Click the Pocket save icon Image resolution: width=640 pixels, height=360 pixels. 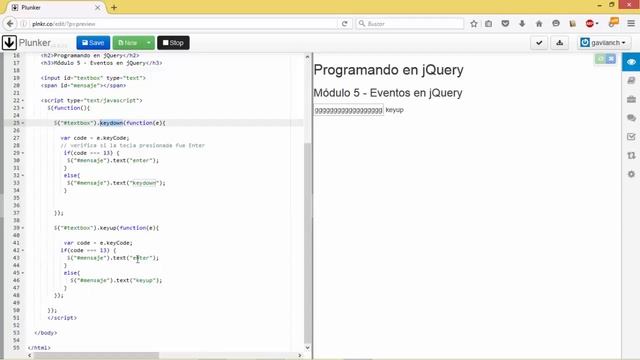(x=505, y=24)
